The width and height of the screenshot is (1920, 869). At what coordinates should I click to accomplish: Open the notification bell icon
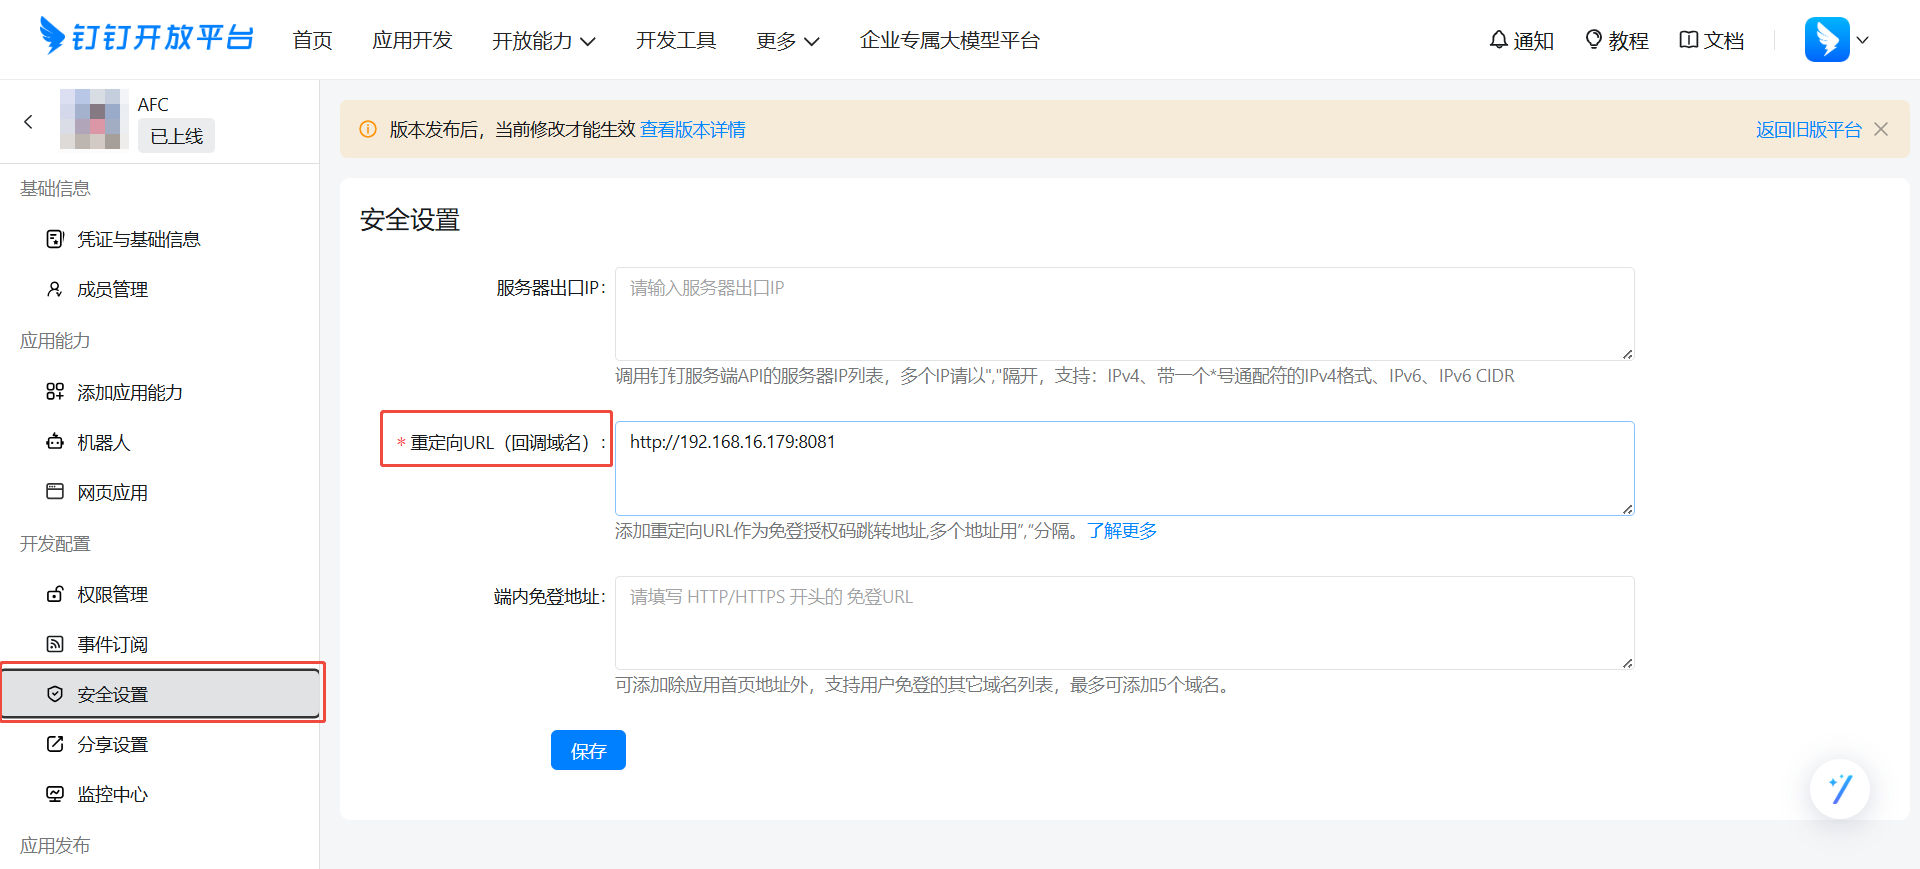pyautogui.click(x=1498, y=40)
